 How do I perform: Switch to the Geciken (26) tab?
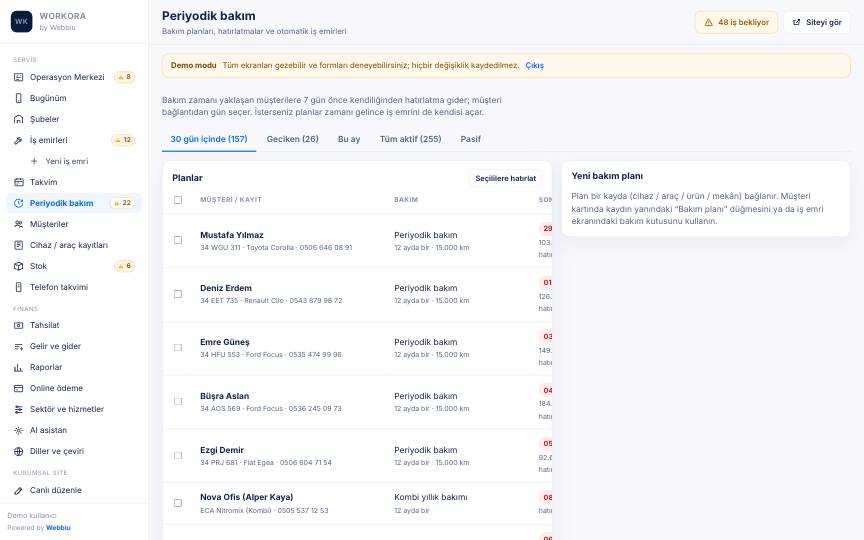click(x=293, y=139)
